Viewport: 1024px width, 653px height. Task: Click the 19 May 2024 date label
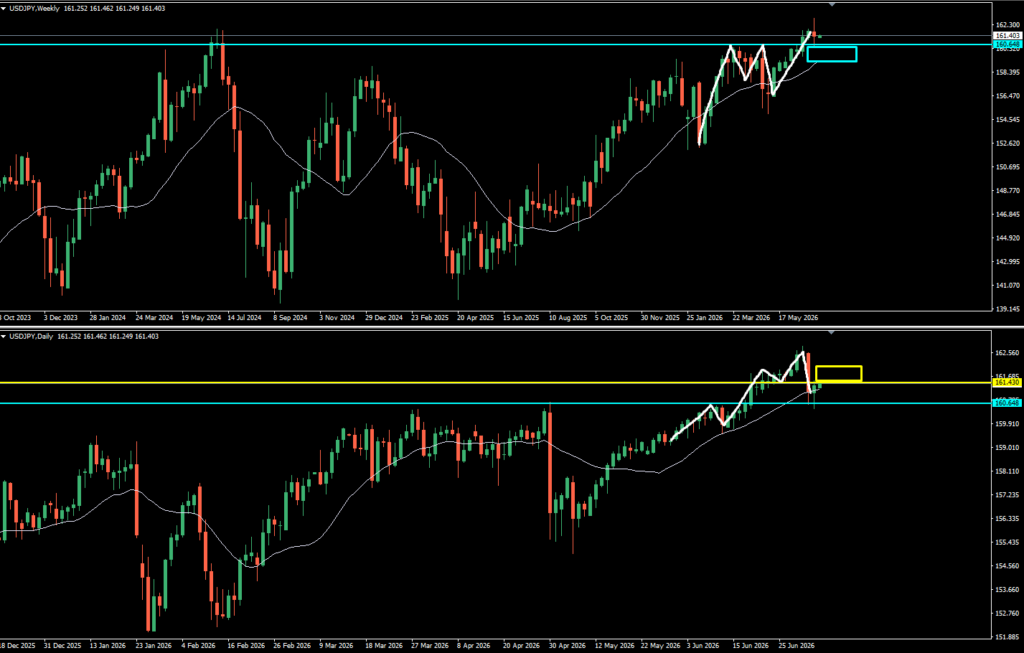coord(201,318)
